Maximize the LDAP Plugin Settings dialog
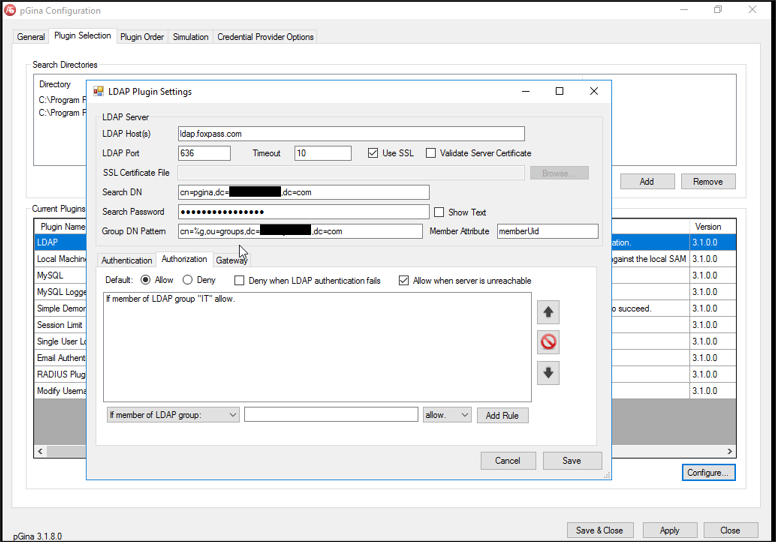This screenshot has width=776, height=542. pos(559,91)
